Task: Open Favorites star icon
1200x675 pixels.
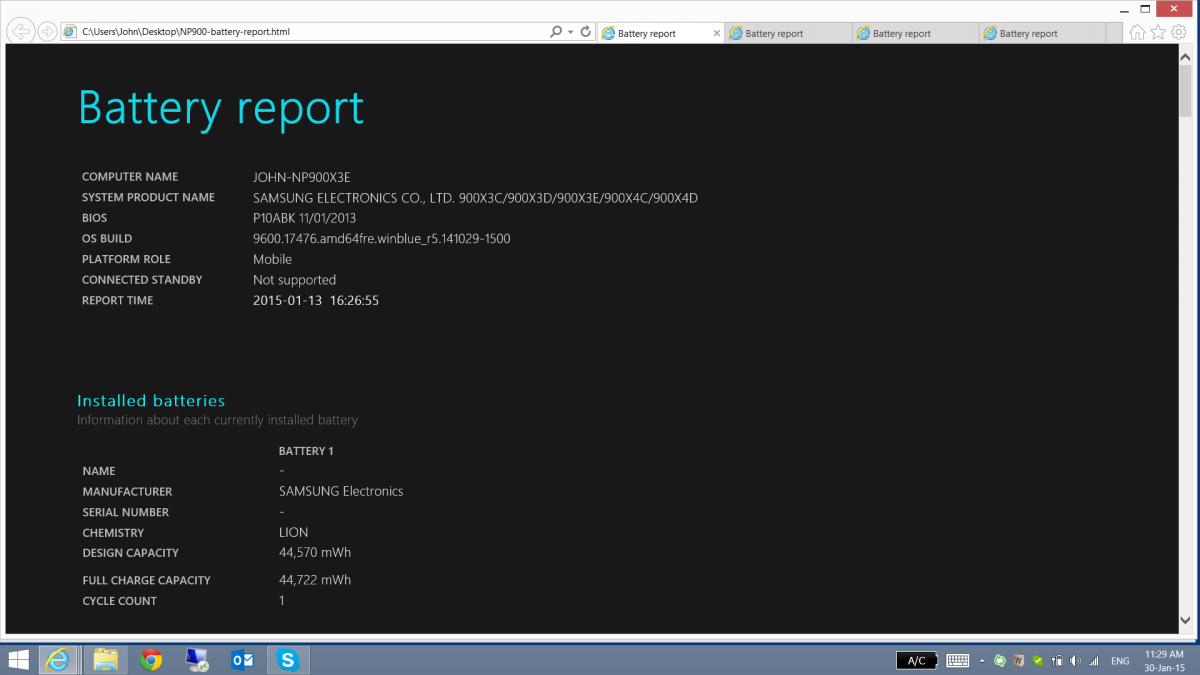Action: pos(1158,32)
